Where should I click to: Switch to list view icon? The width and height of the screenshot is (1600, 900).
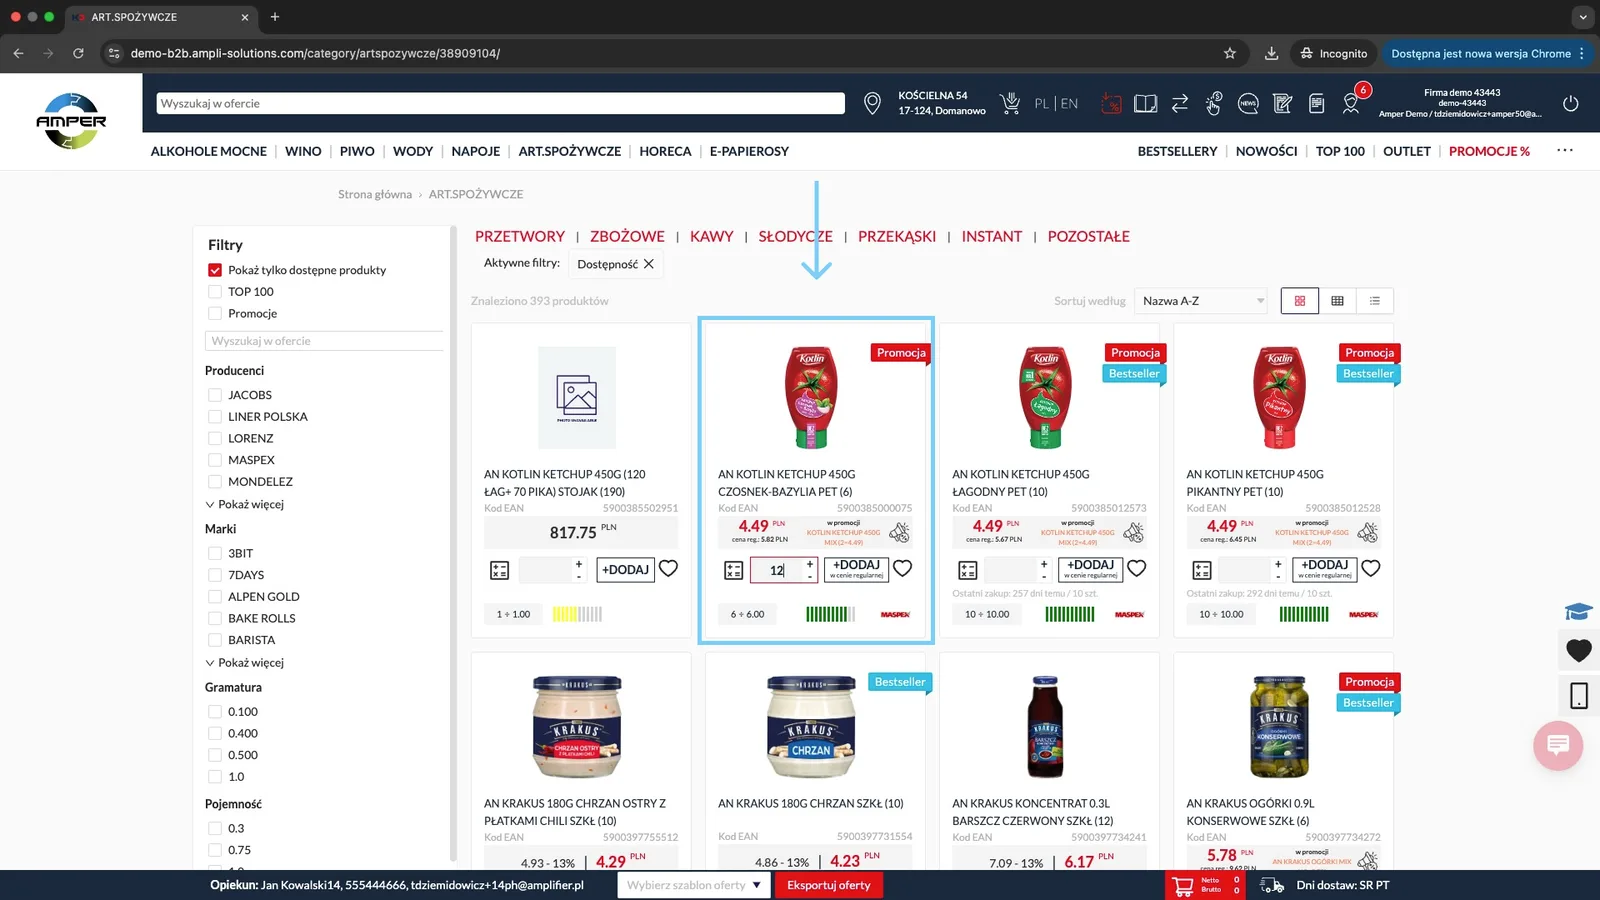[x=1375, y=301]
